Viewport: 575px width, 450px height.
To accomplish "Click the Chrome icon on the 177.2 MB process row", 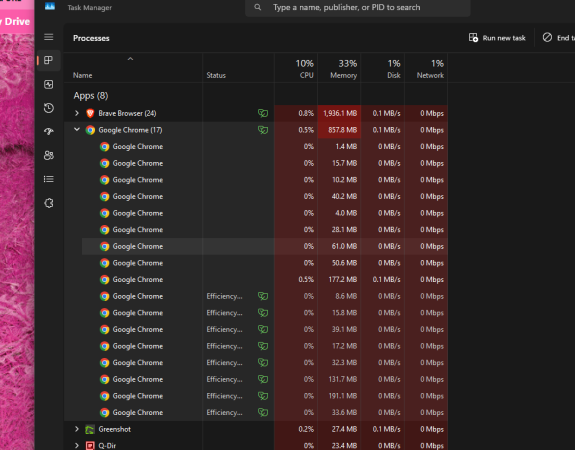I will tap(105, 279).
